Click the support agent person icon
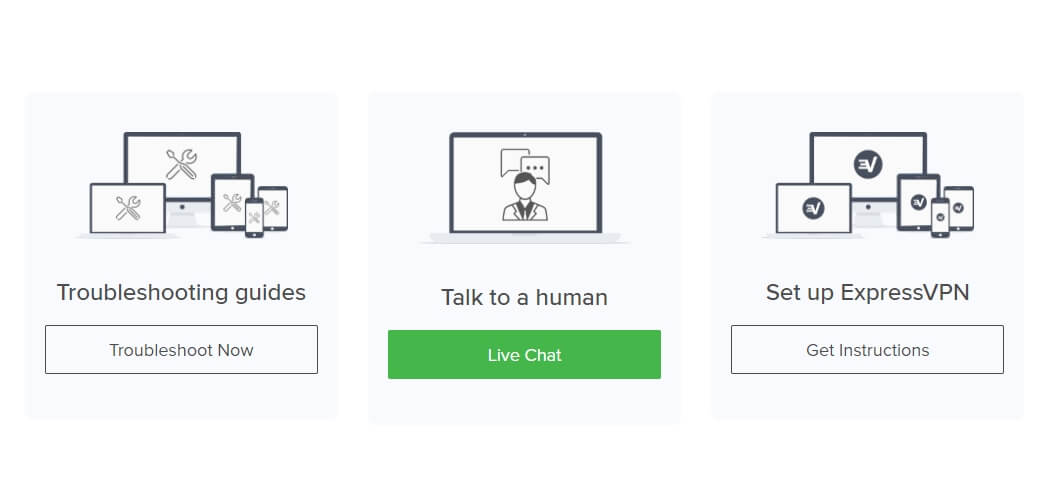The width and height of the screenshot is (1052, 494). [x=525, y=197]
